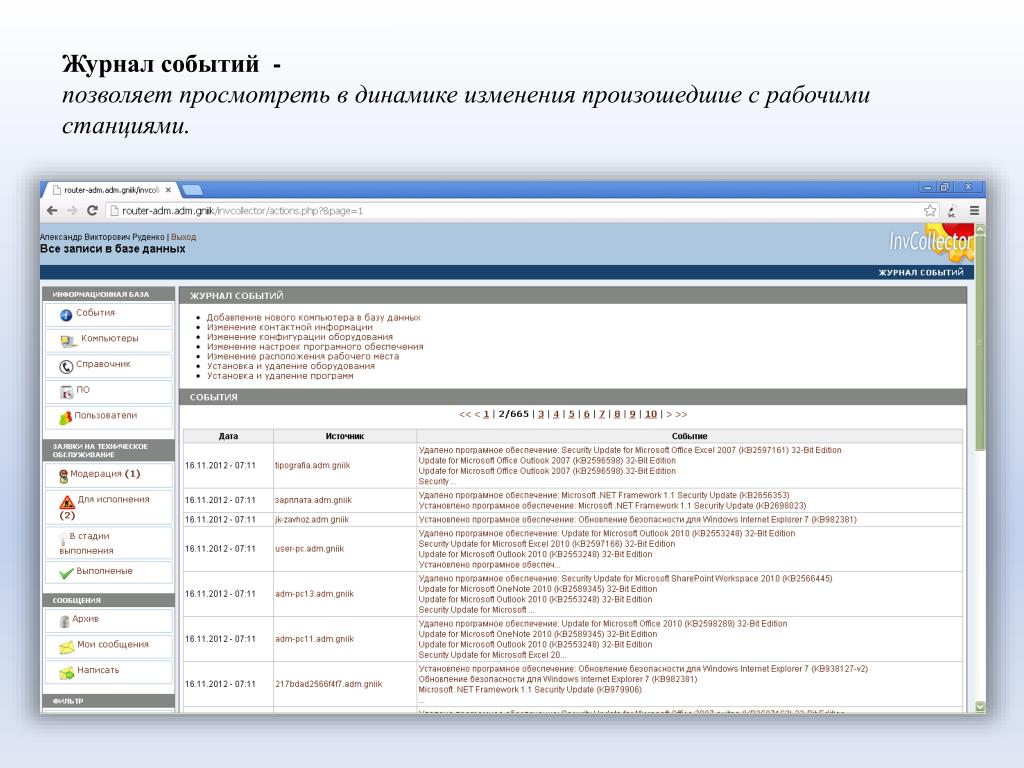Viewport: 1024px width, 768px height.
Task: Click the Пользователи users icon
Action: coord(65,417)
